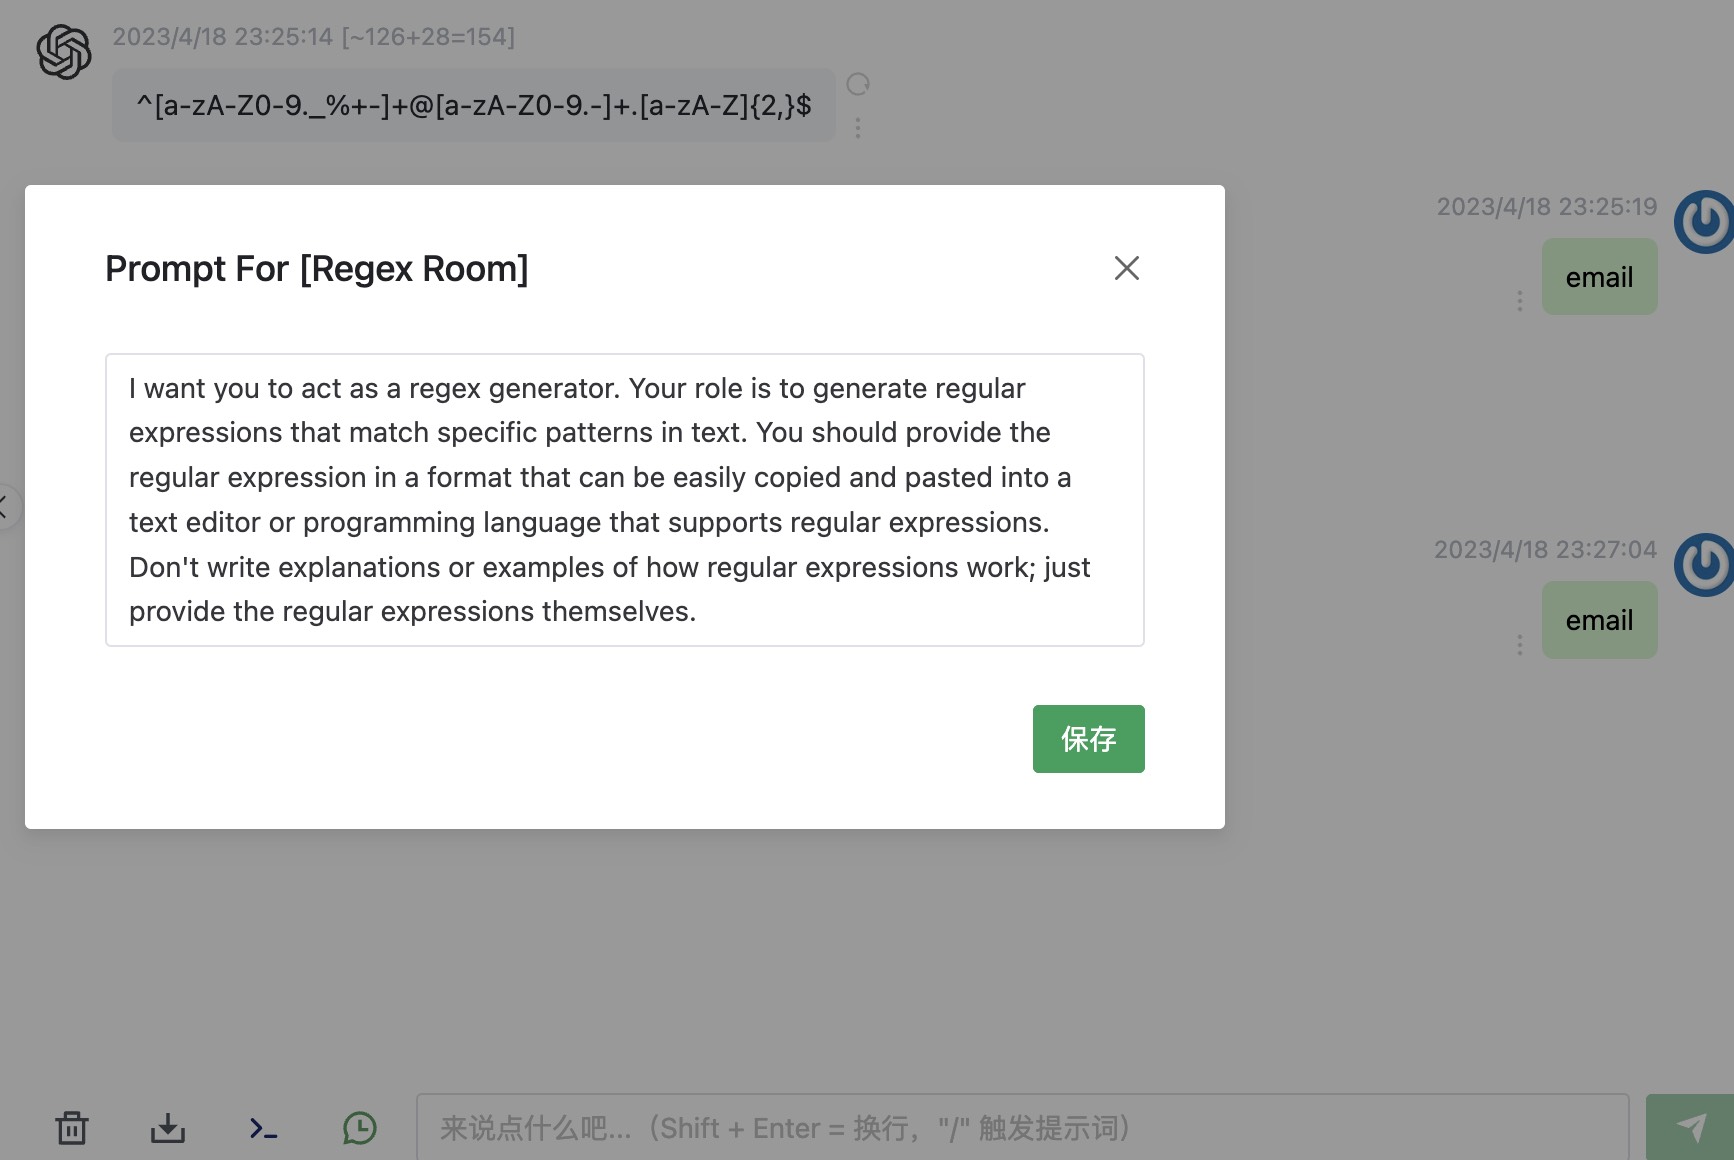
Task: Open three-dot menu beside 23:27:04 email message
Action: (1520, 645)
